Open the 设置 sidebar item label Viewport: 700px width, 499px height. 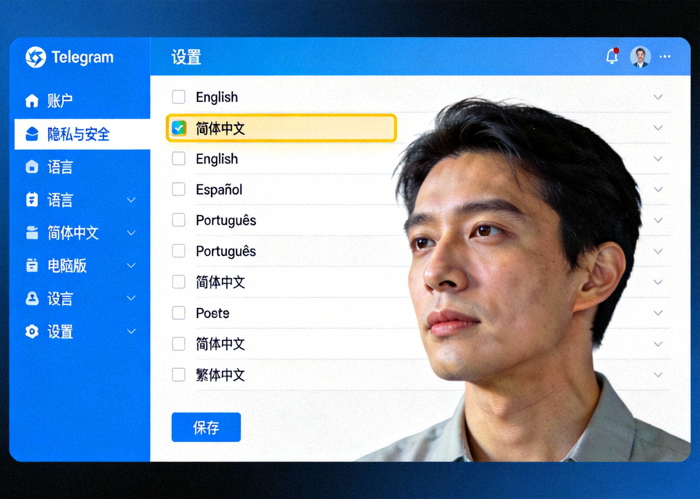60,332
